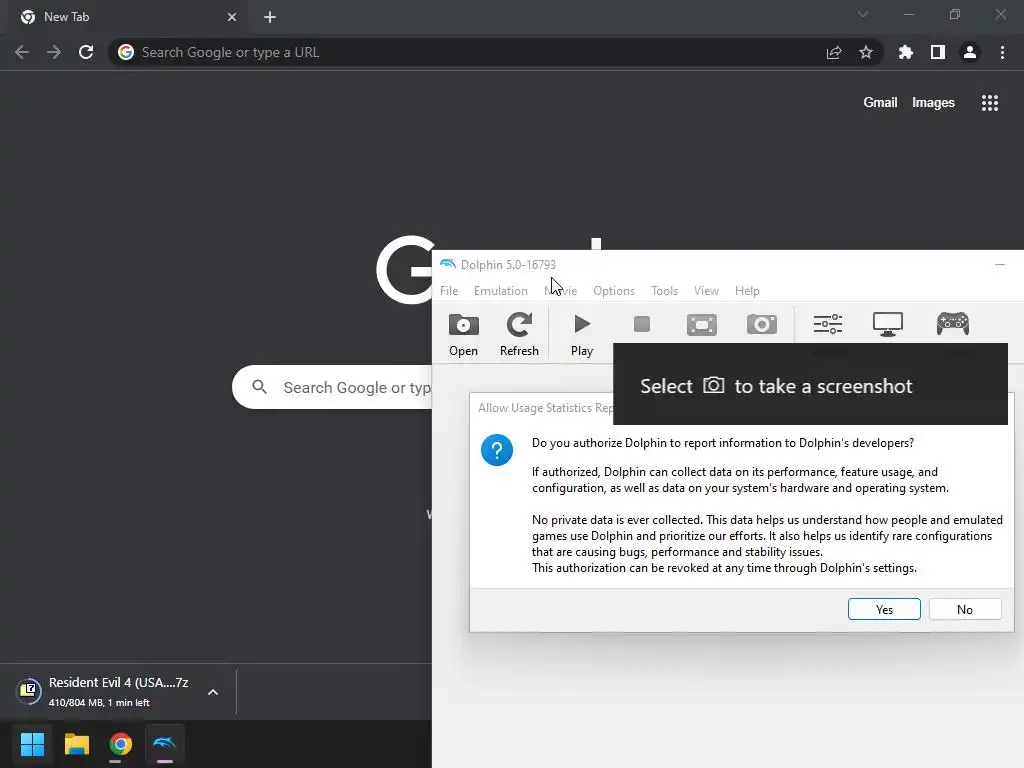
Task: Open the Emulation menu in Dolphin
Action: click(x=501, y=291)
